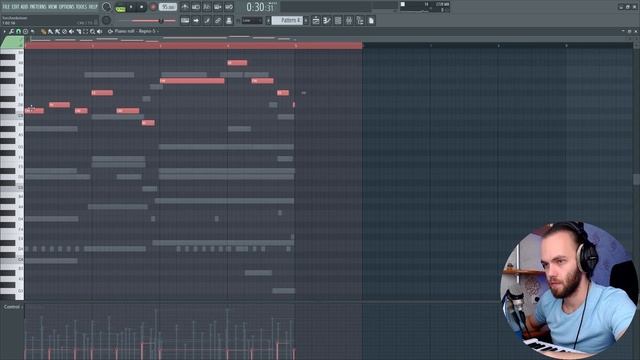
Task: Select the Delete tool in piano roll
Action: tap(64, 31)
